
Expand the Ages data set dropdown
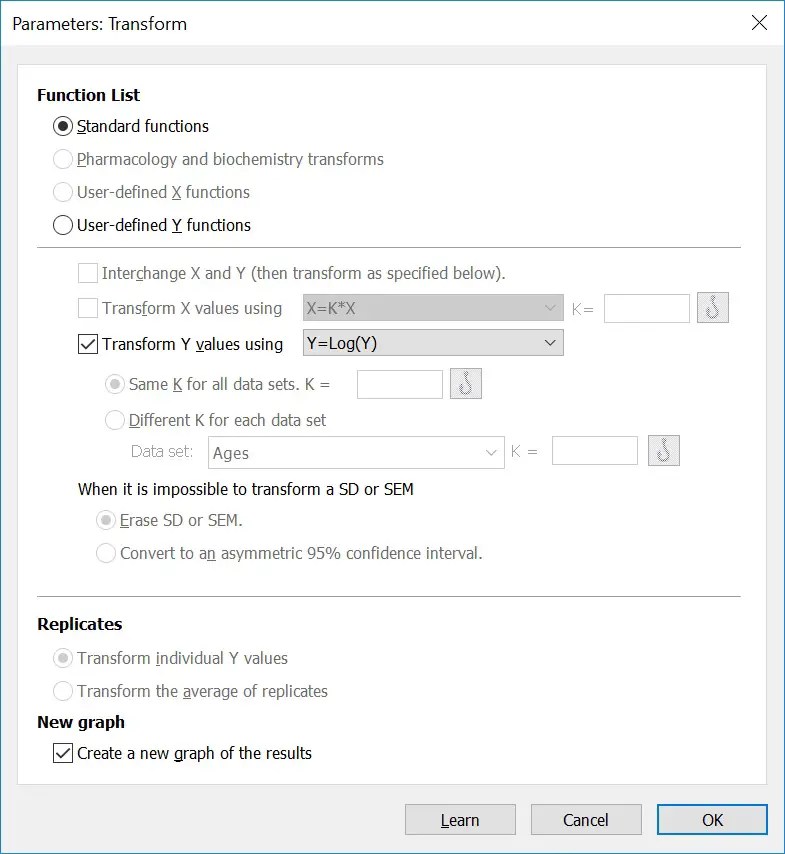point(492,452)
